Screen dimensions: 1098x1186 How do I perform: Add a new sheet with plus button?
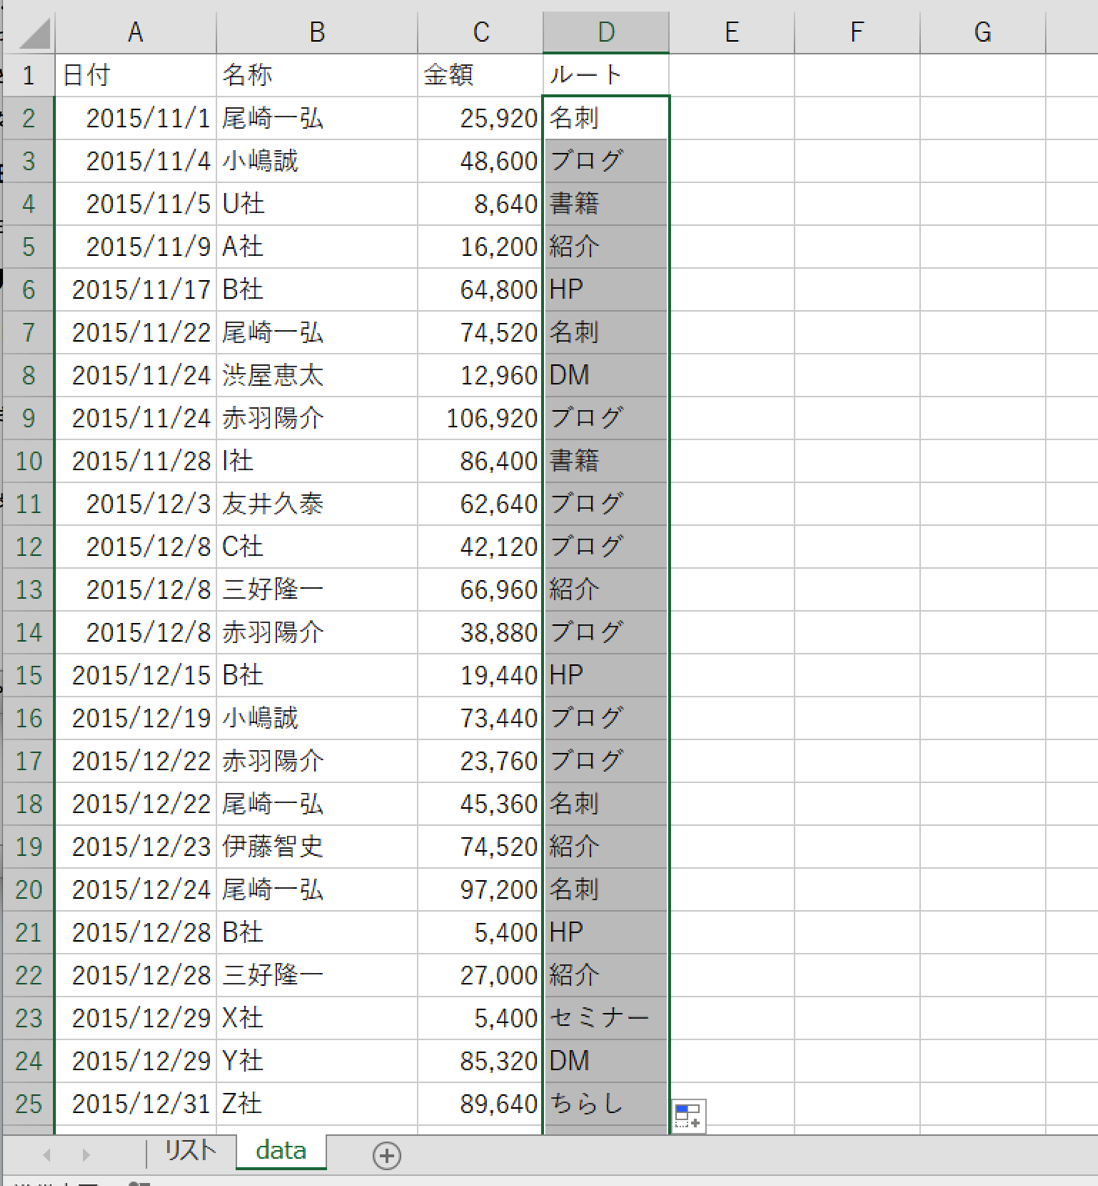point(386,1155)
